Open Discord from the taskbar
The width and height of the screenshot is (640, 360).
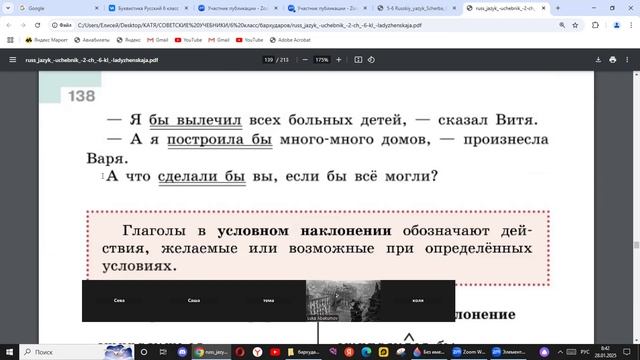[x=182, y=352]
